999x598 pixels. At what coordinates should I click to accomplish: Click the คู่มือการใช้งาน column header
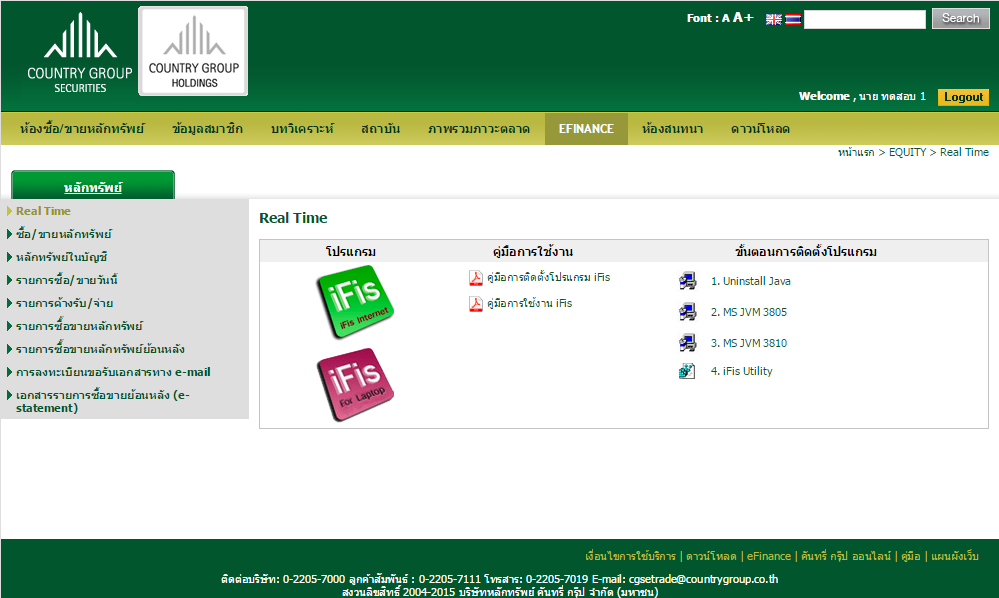533,252
